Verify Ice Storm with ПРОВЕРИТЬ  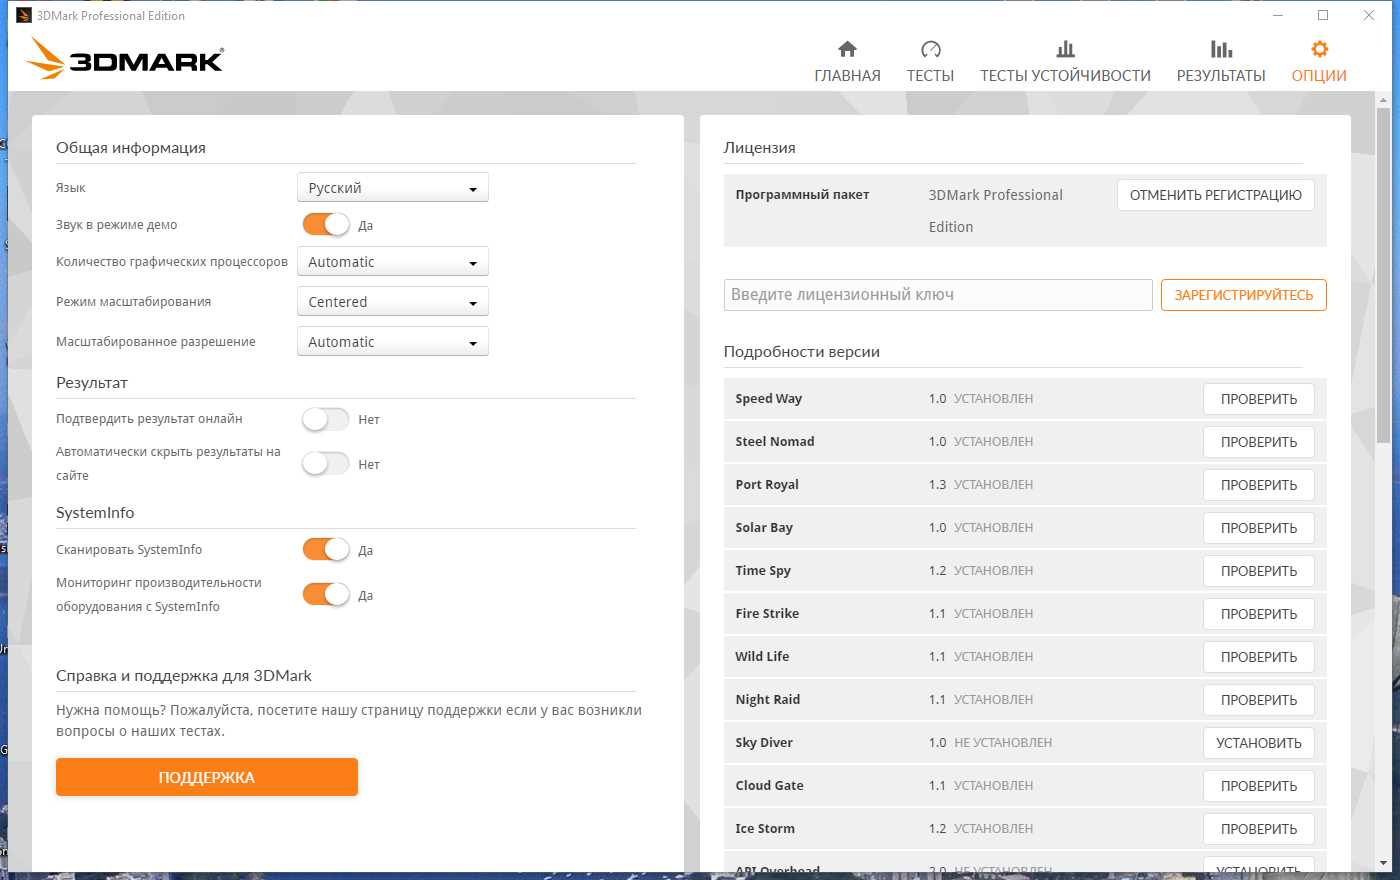[1259, 829]
